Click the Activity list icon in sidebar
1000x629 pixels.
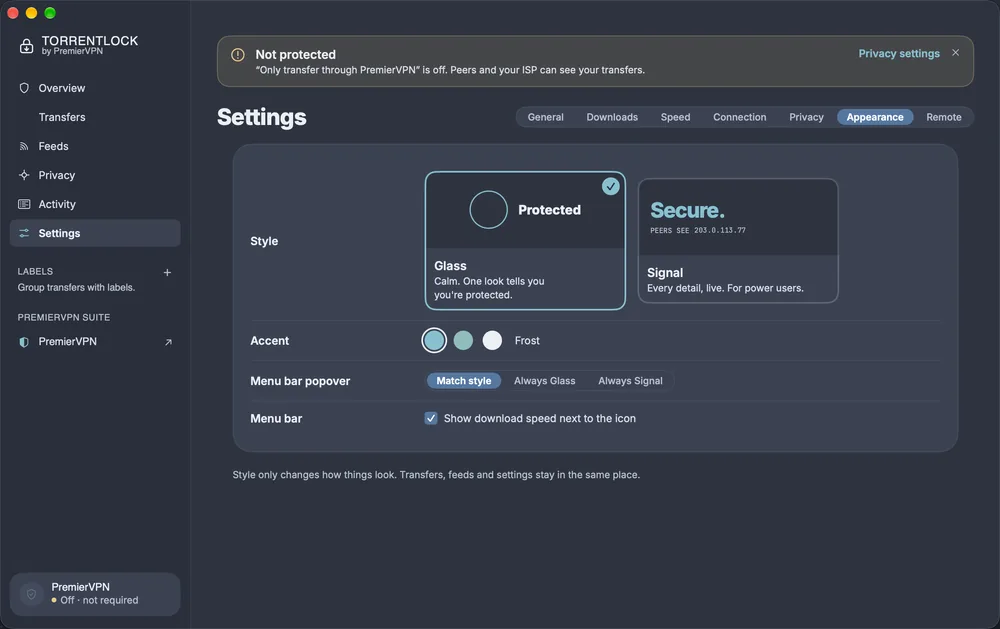(x=24, y=204)
